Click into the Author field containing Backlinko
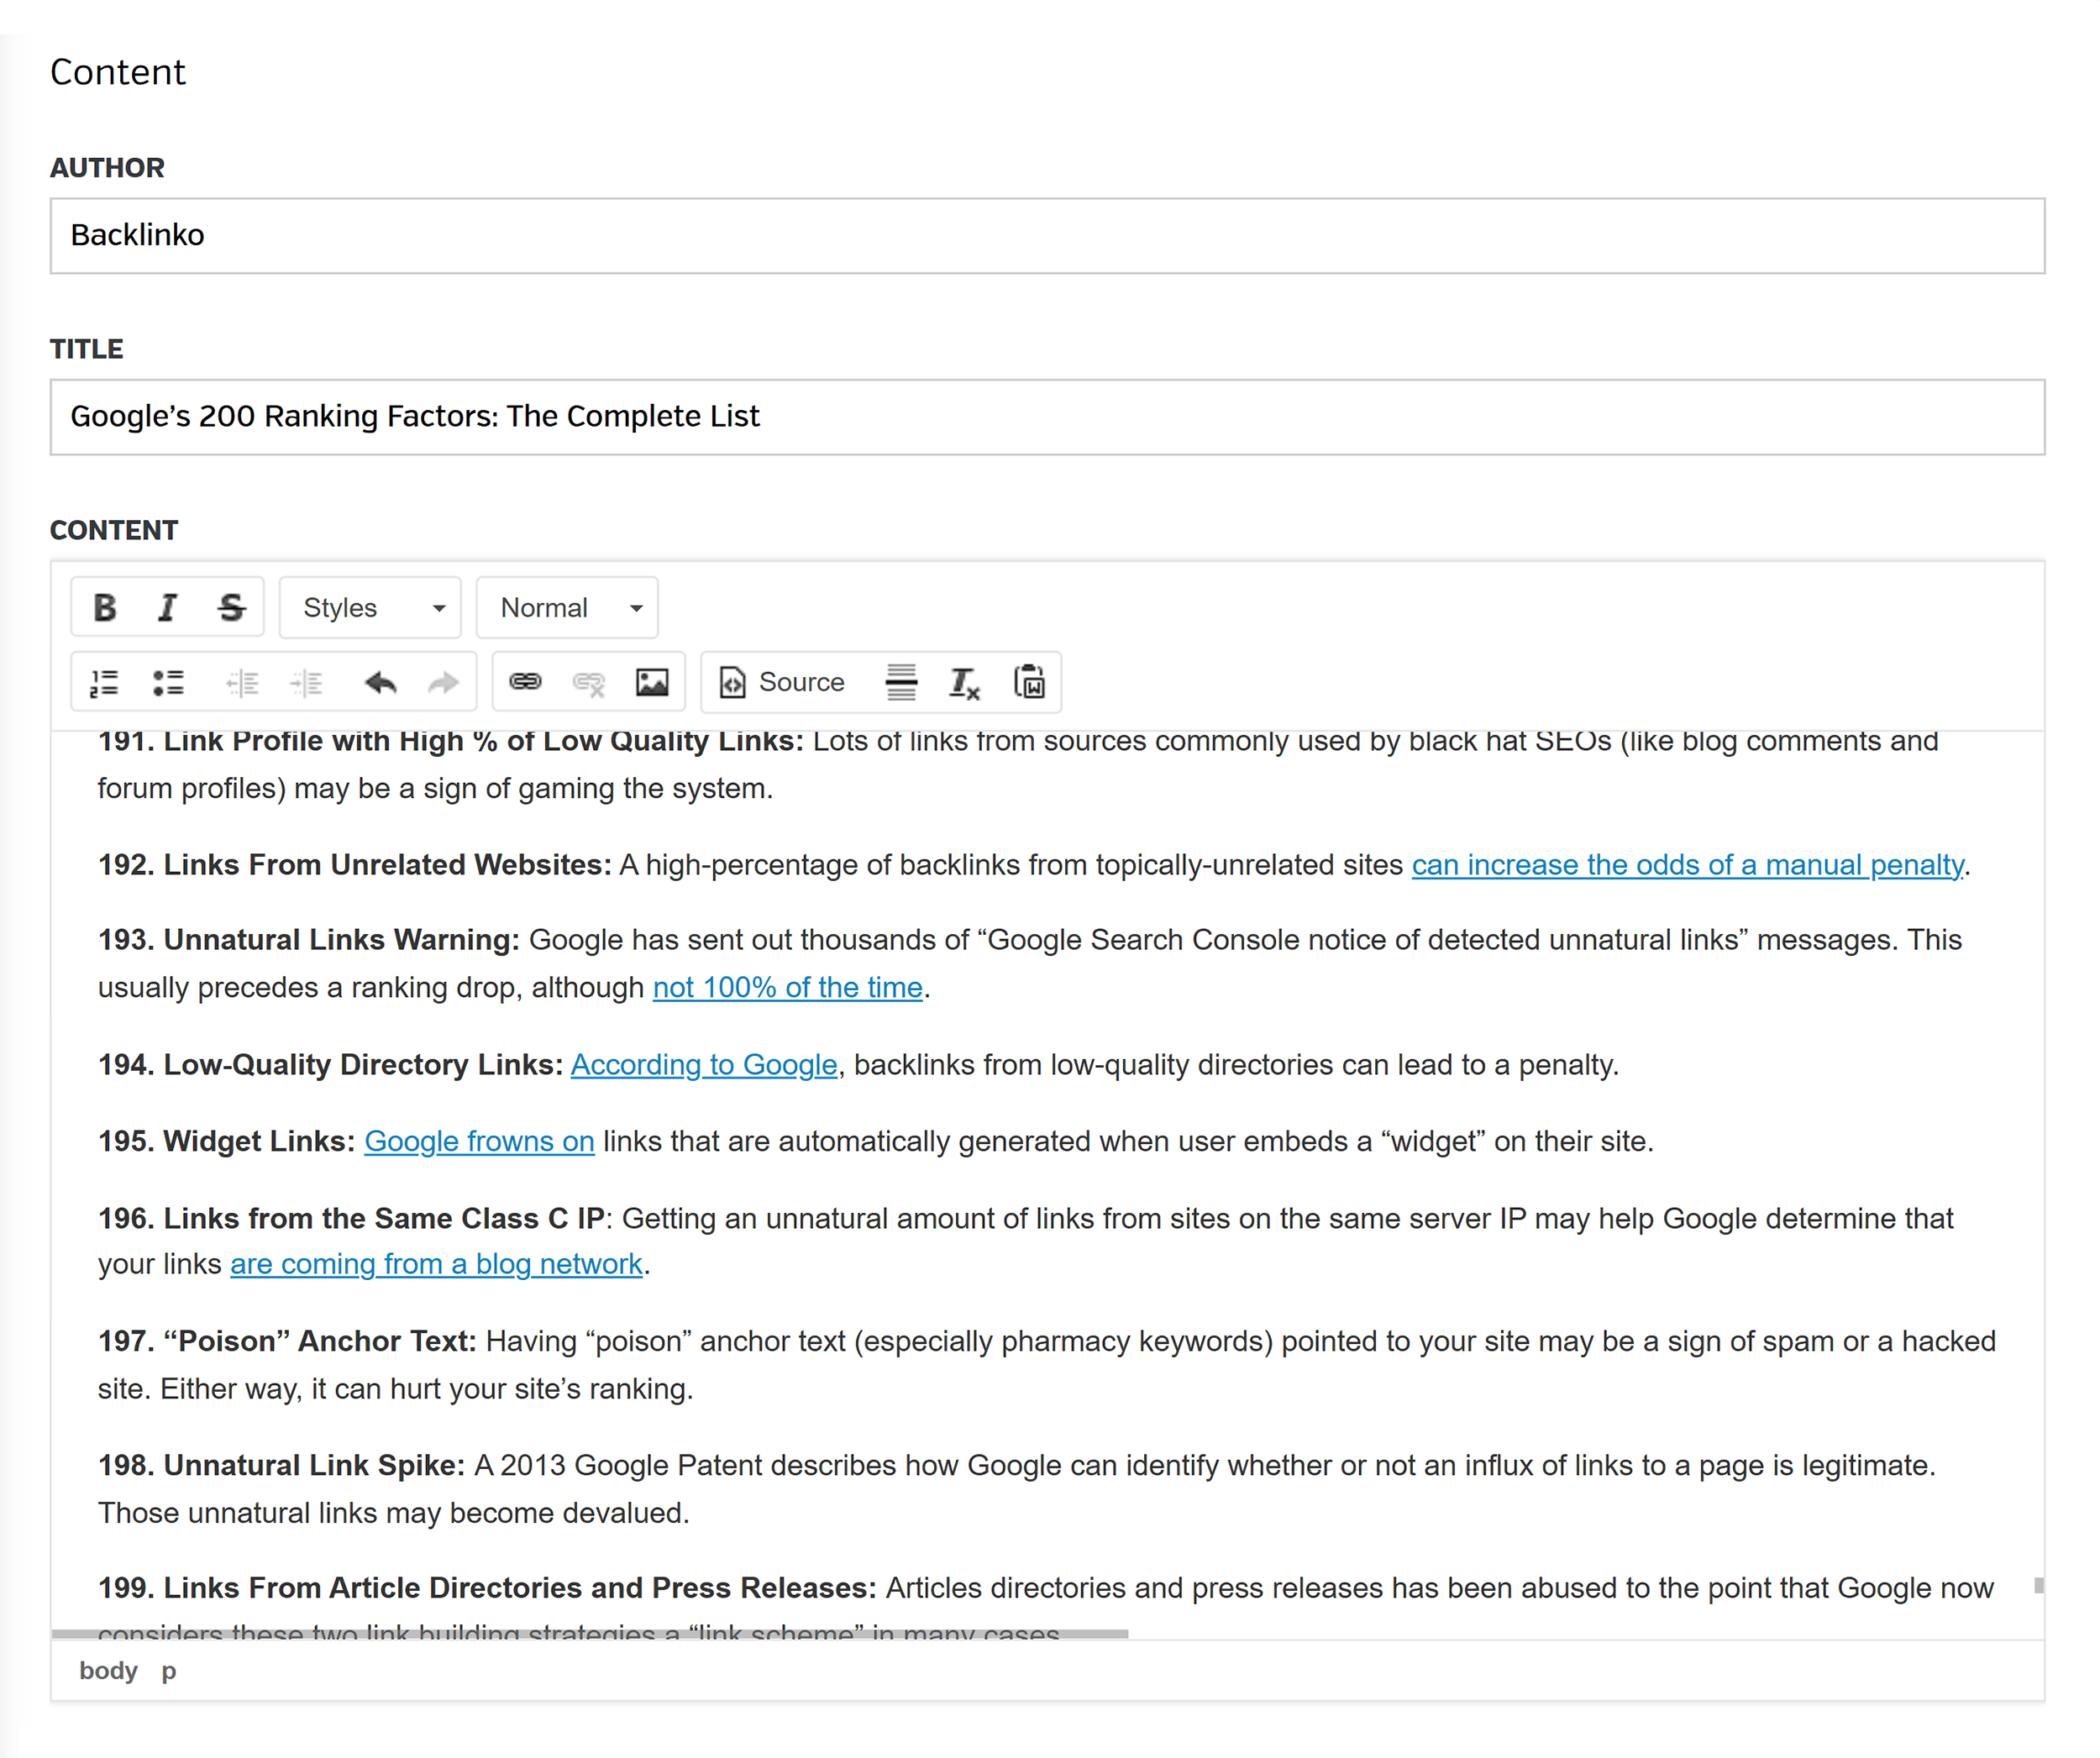 [1047, 236]
